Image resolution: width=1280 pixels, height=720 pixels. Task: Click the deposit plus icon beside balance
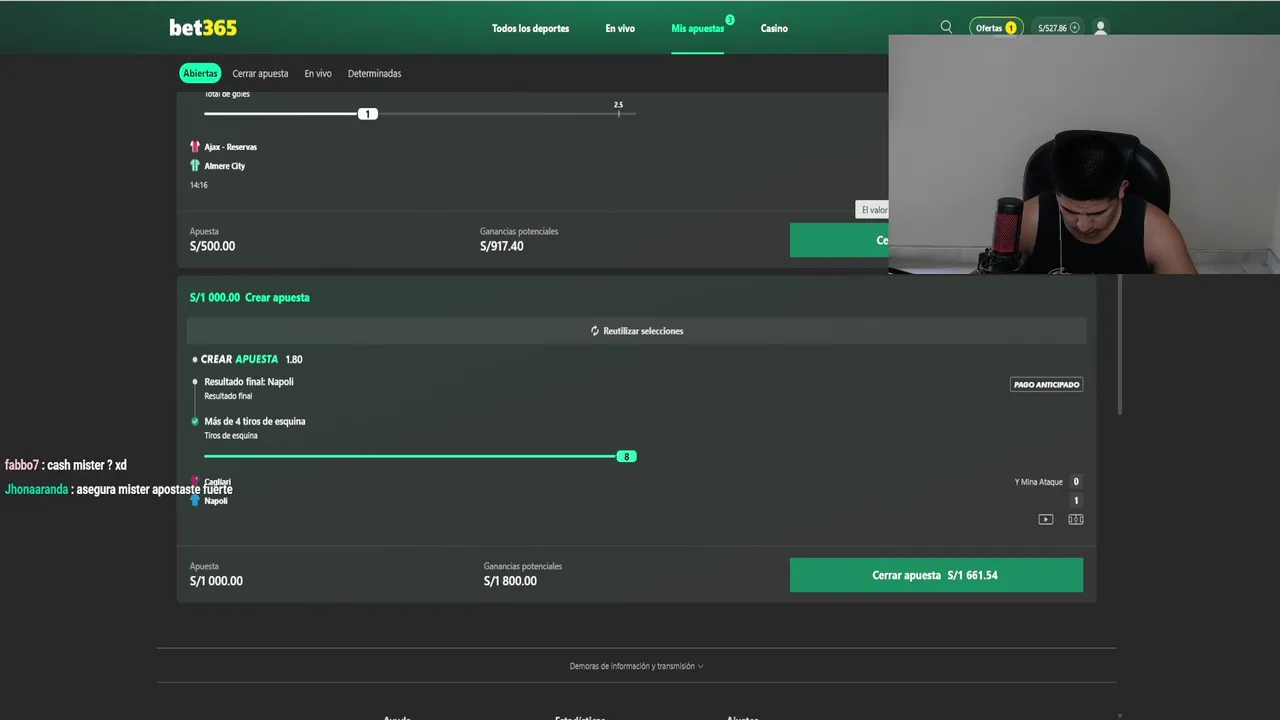pos(1075,28)
